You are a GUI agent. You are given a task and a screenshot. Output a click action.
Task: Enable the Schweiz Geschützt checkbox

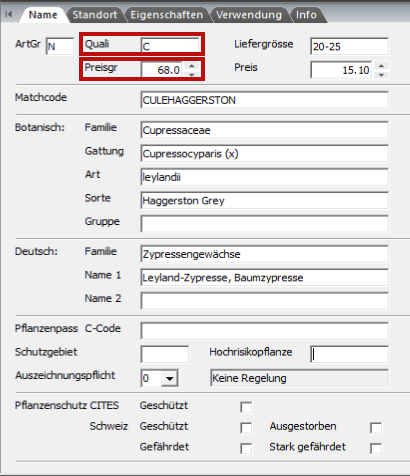point(246,428)
